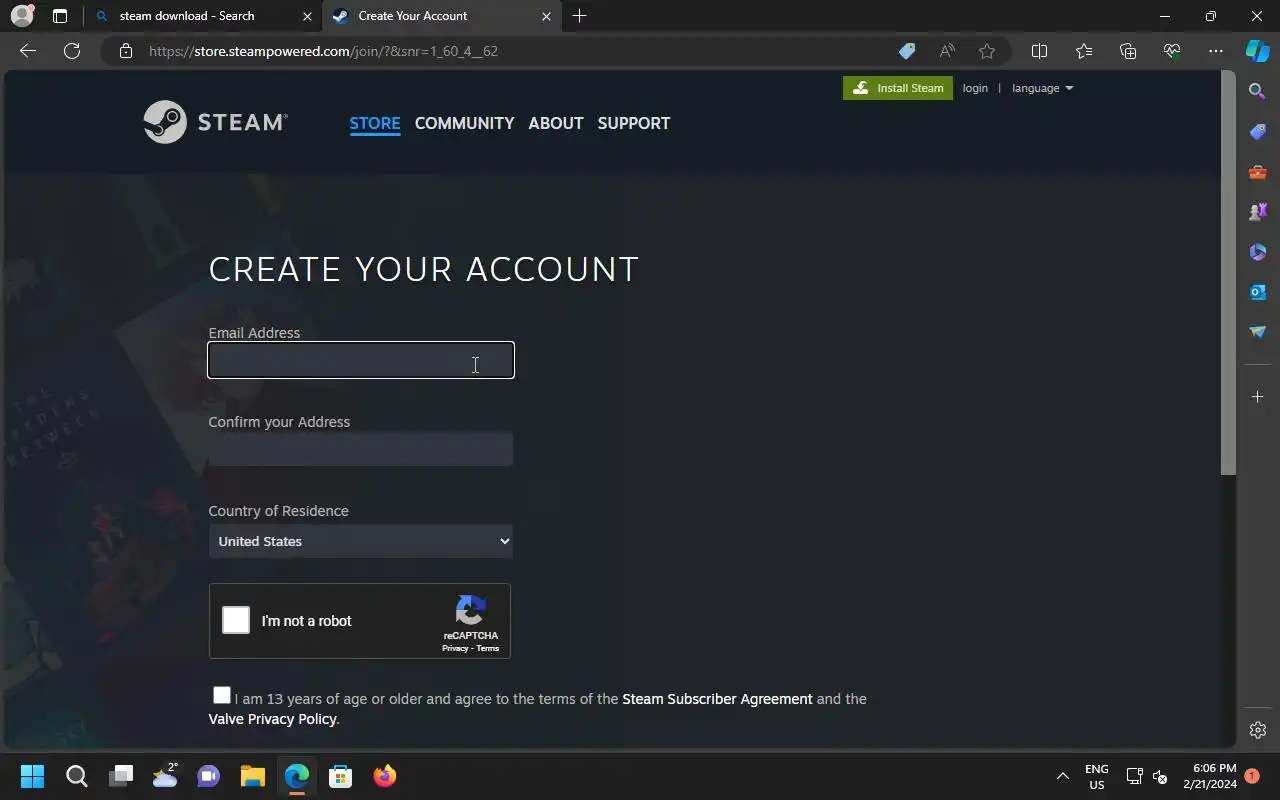Open the weather widget on the taskbar
1280x800 pixels.
pyautogui.click(x=165, y=776)
